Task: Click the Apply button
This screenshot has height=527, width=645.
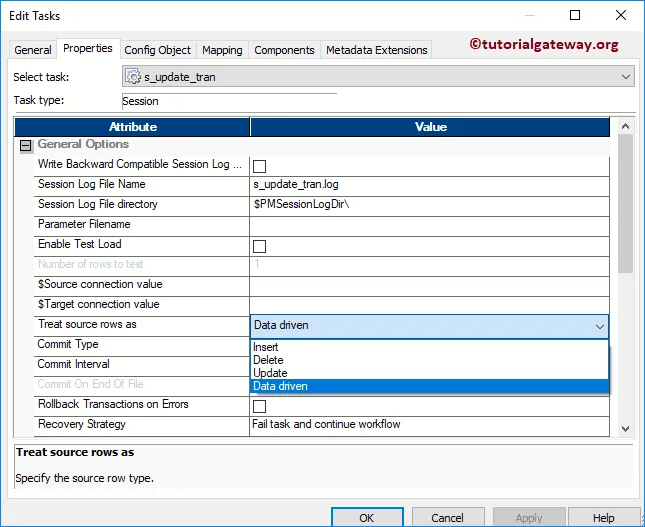Action: click(529, 517)
